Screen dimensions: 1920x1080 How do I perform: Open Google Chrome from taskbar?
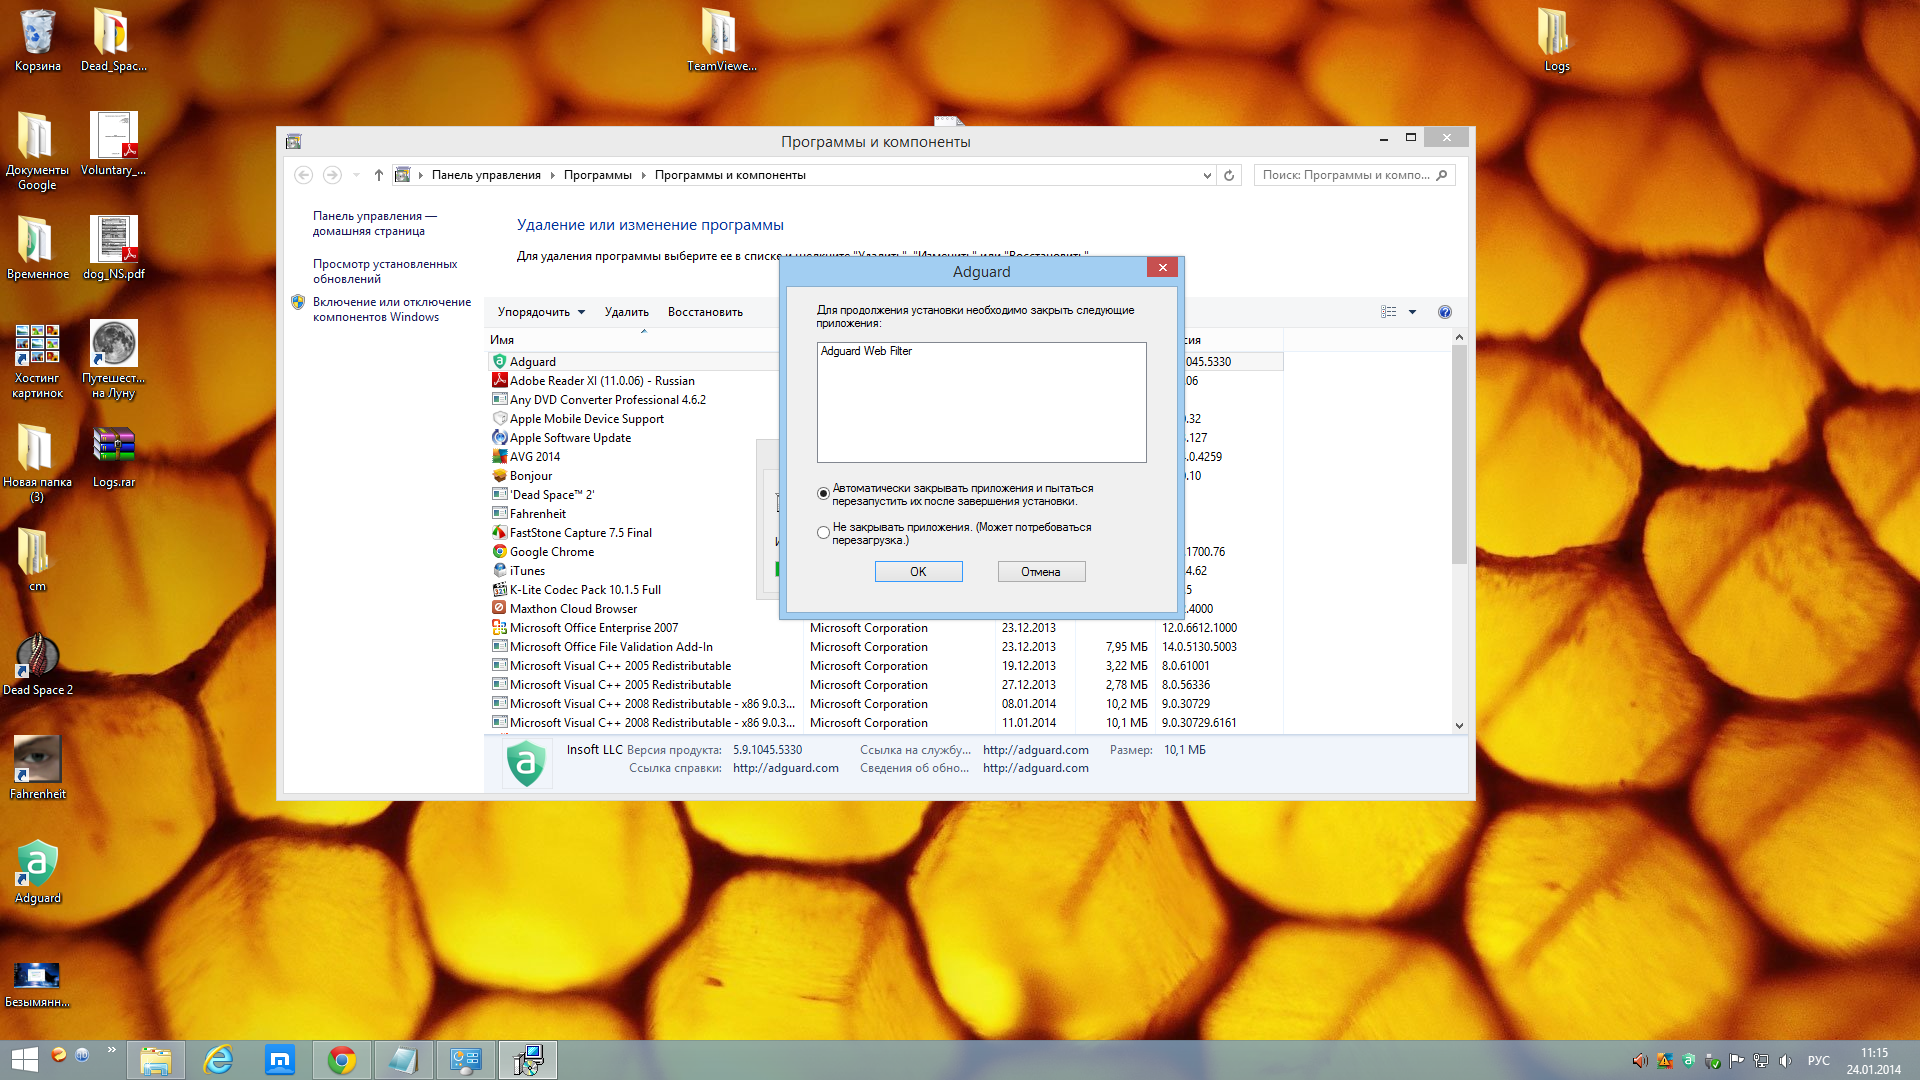point(342,1060)
